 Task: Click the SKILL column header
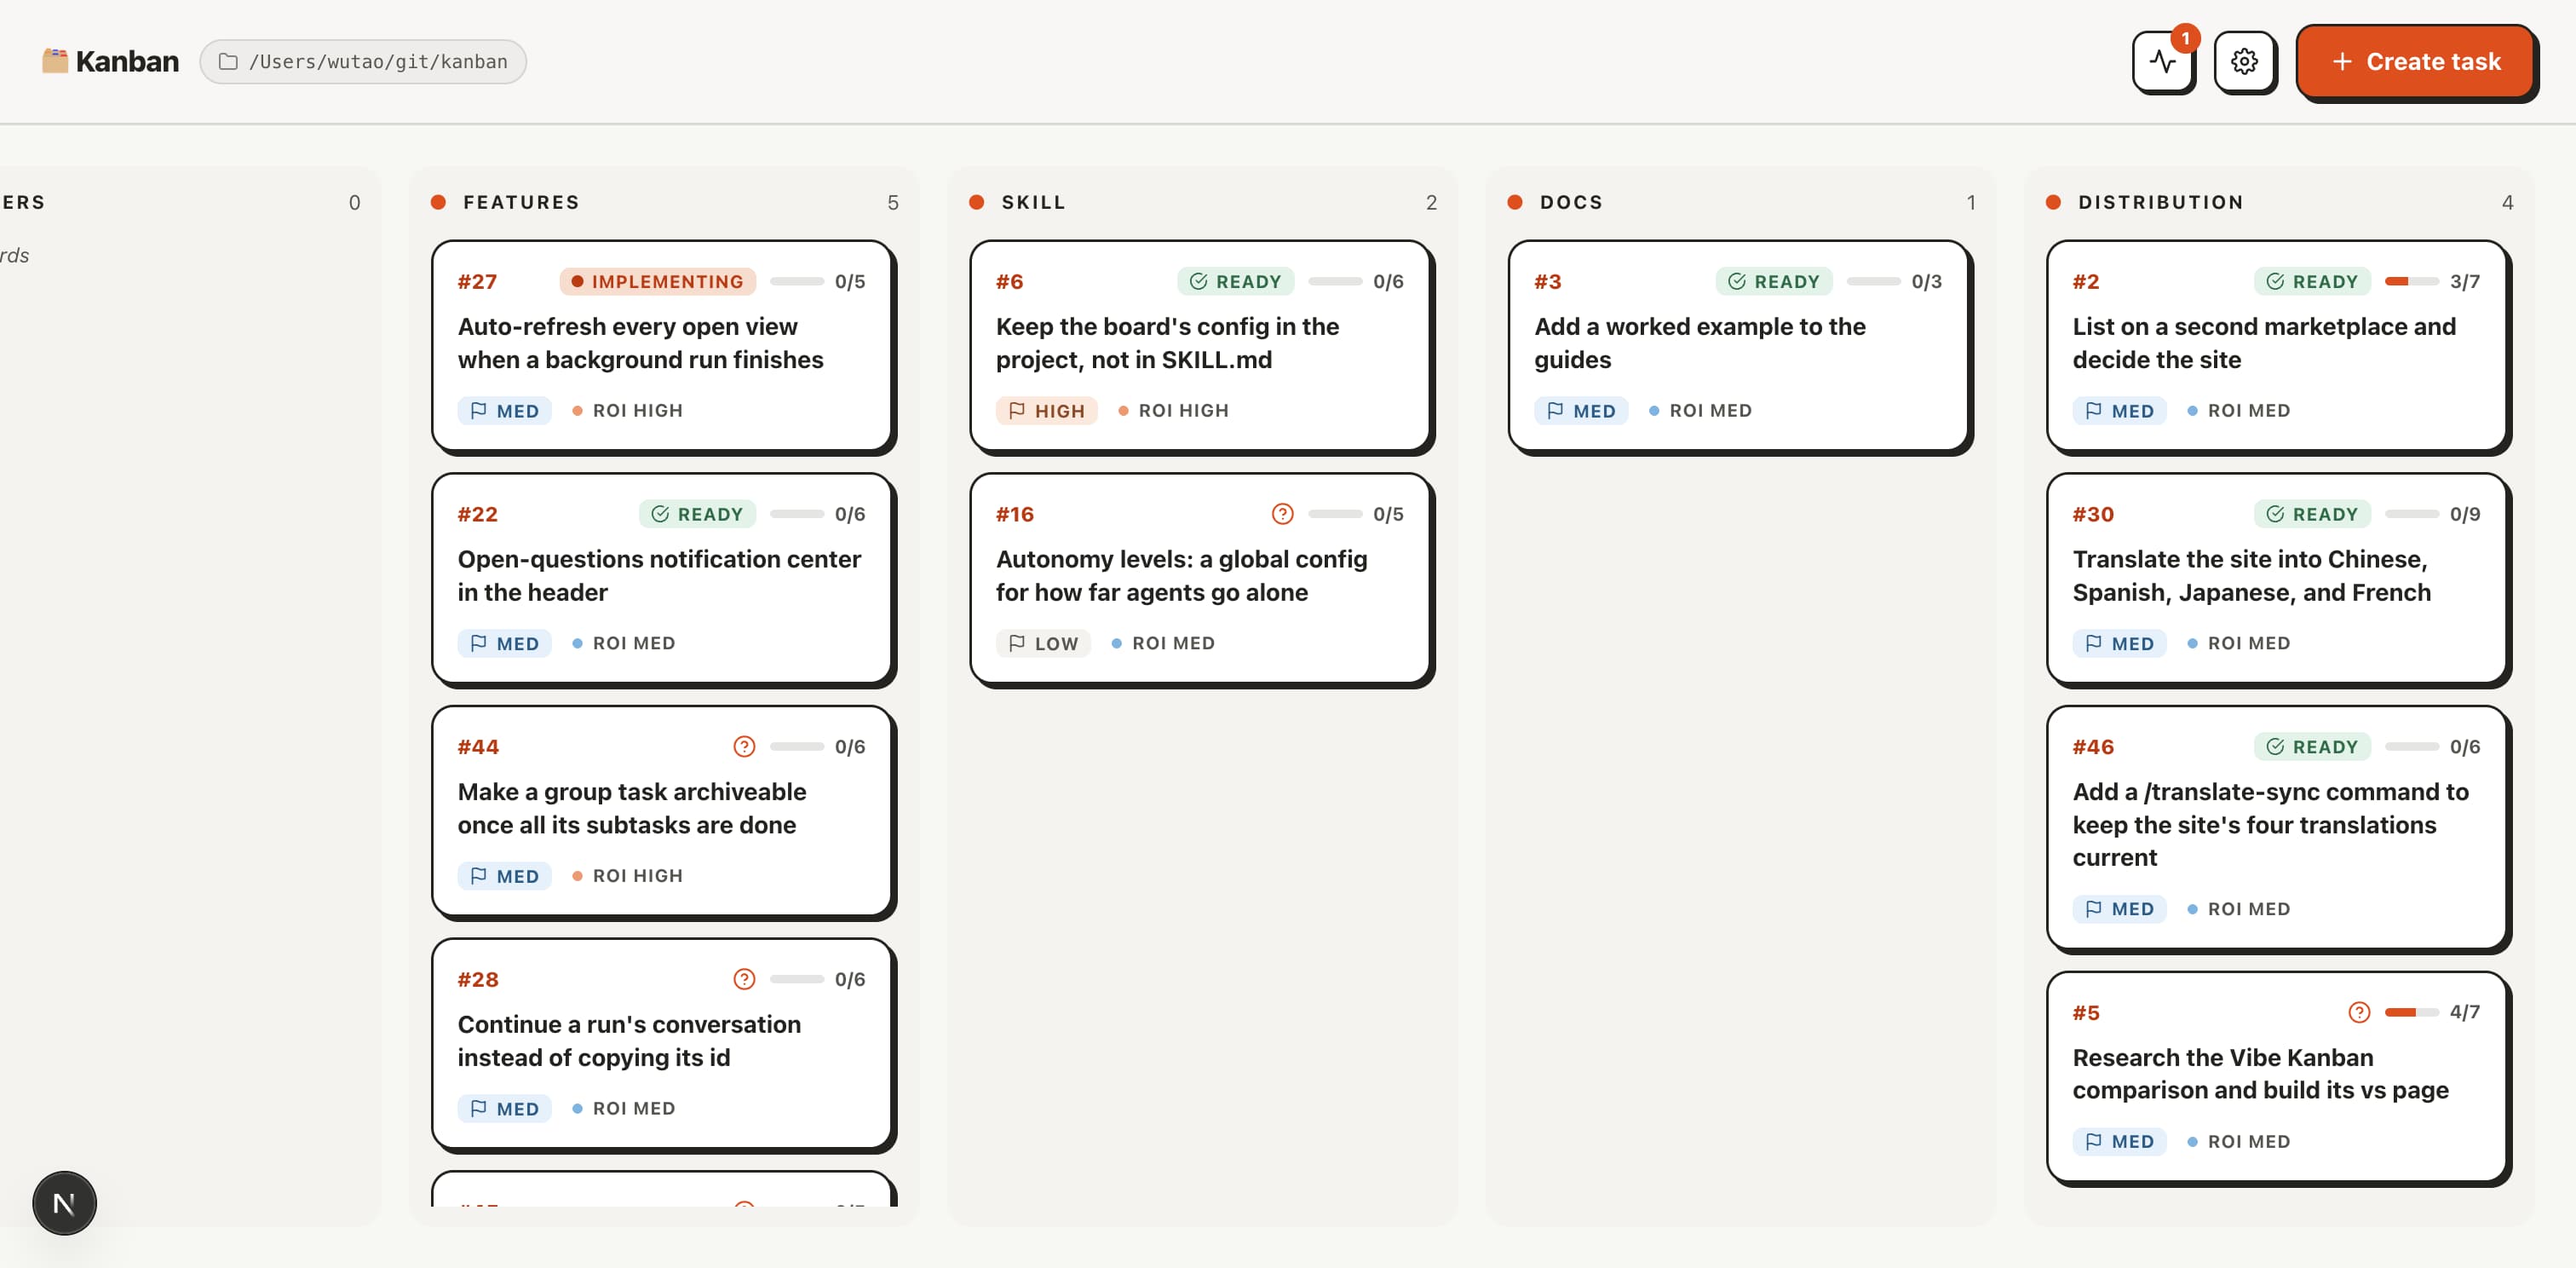point(1033,202)
